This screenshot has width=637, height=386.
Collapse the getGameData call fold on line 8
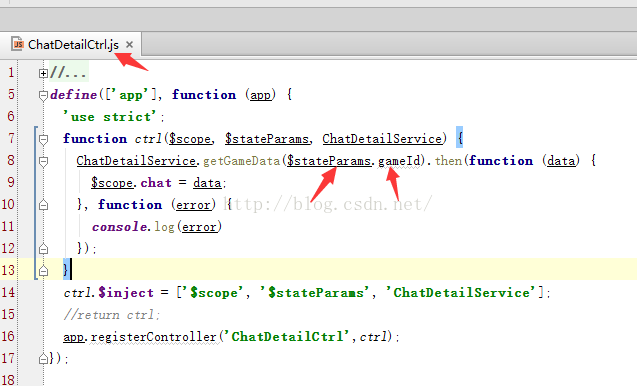pos(43,161)
